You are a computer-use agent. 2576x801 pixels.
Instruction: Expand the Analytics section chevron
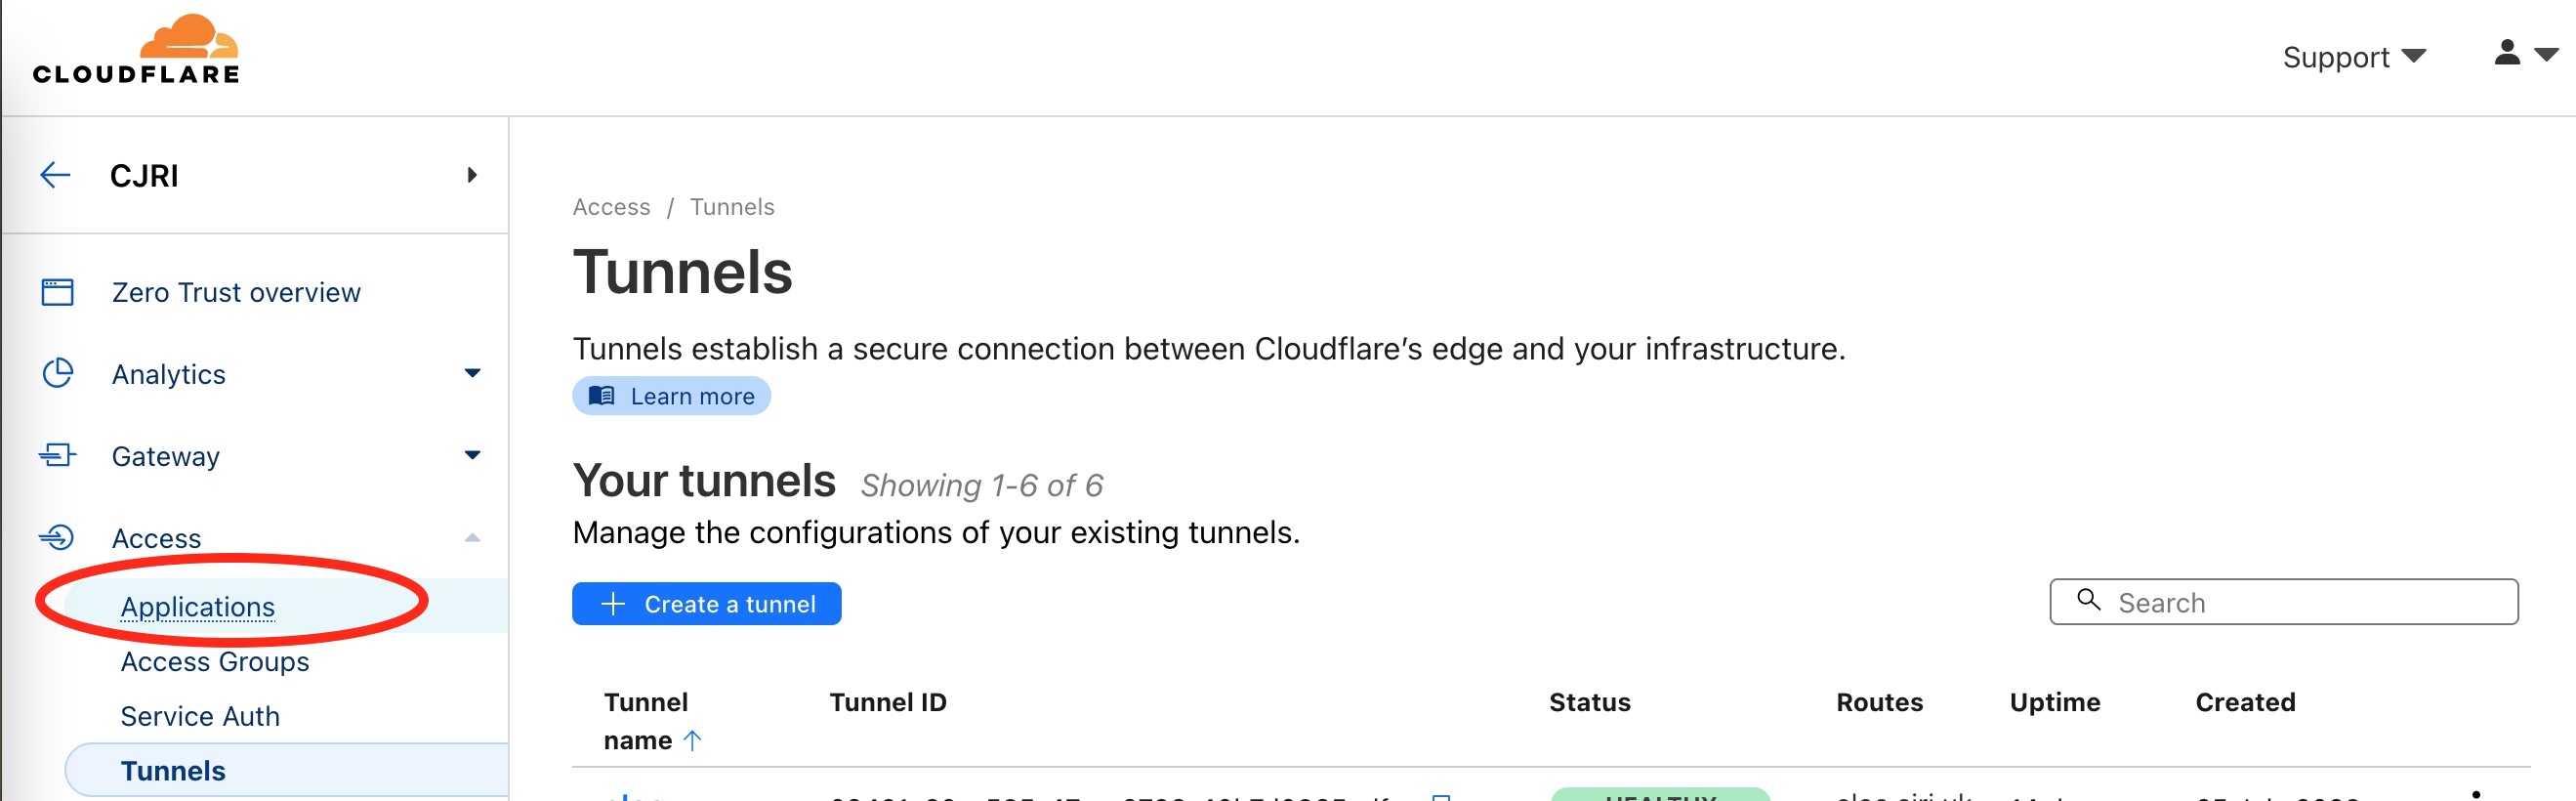[x=471, y=373]
